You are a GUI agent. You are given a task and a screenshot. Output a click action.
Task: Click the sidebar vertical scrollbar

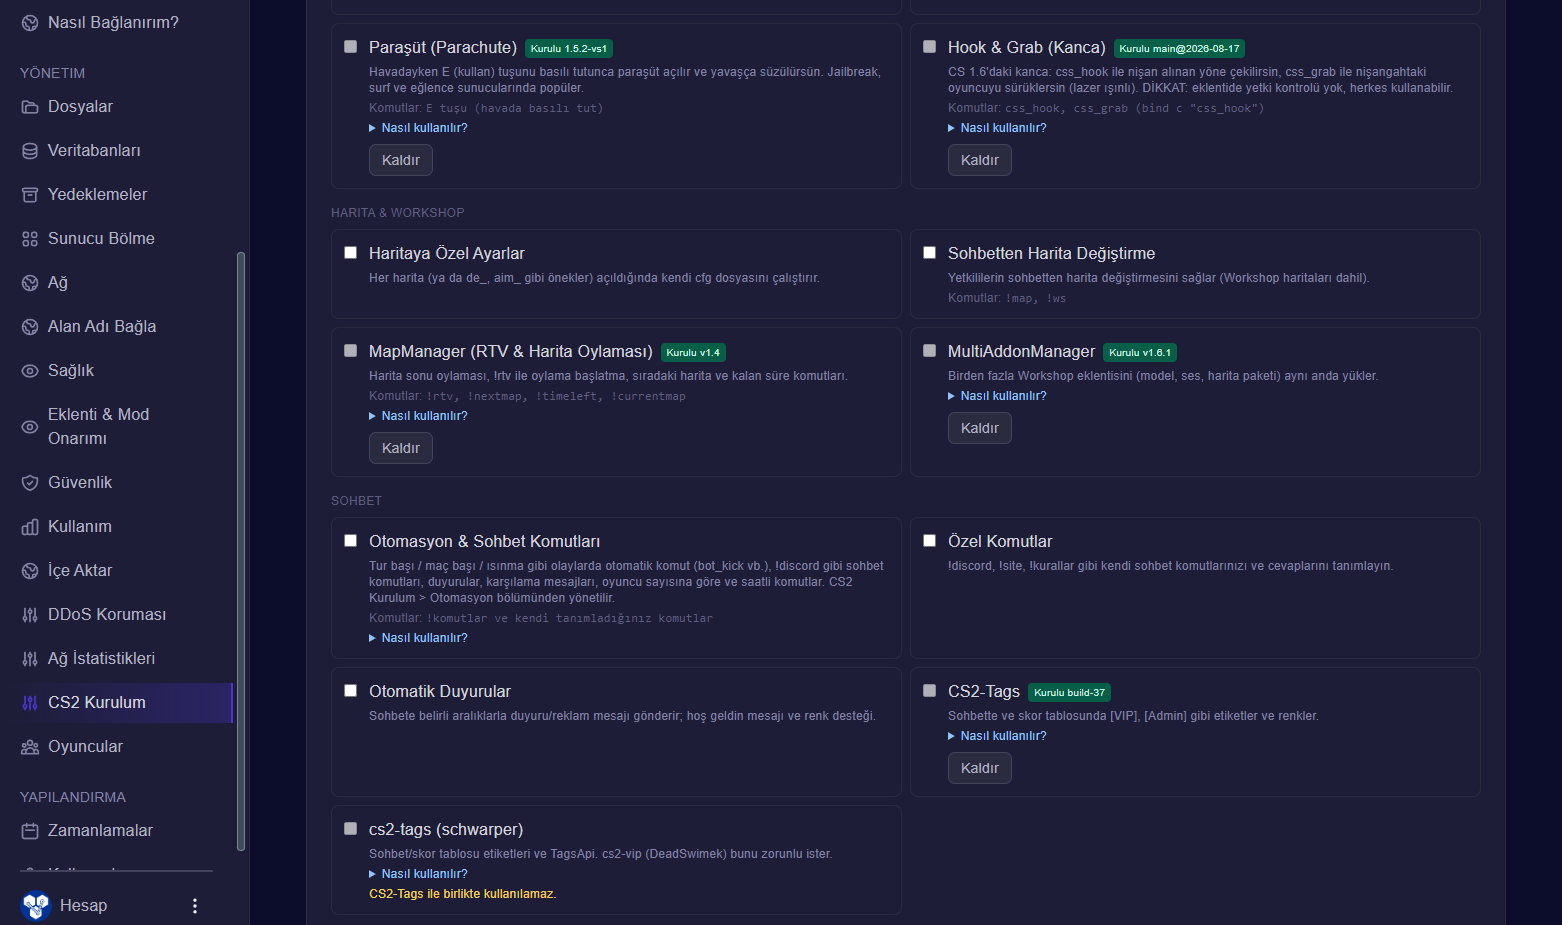(240, 551)
